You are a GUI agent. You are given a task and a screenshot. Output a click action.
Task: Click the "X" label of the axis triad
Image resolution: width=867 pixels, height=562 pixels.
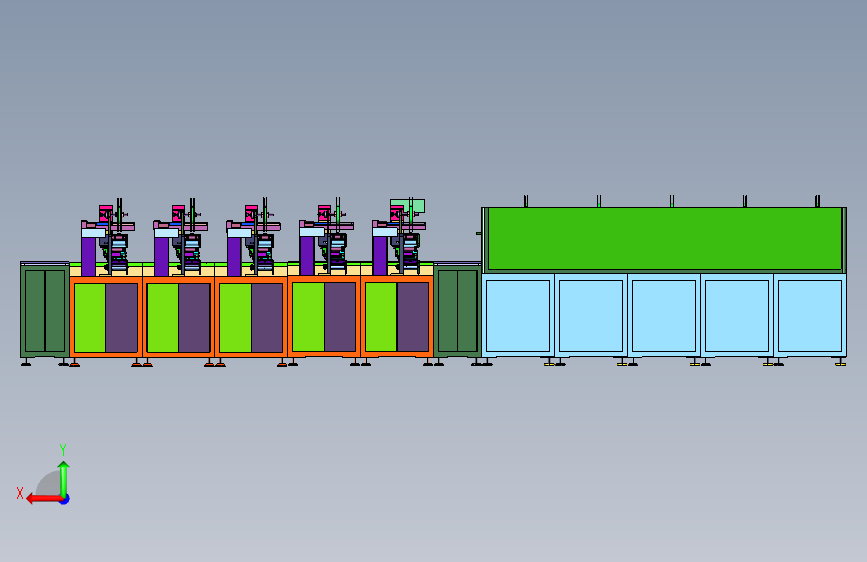point(20,493)
